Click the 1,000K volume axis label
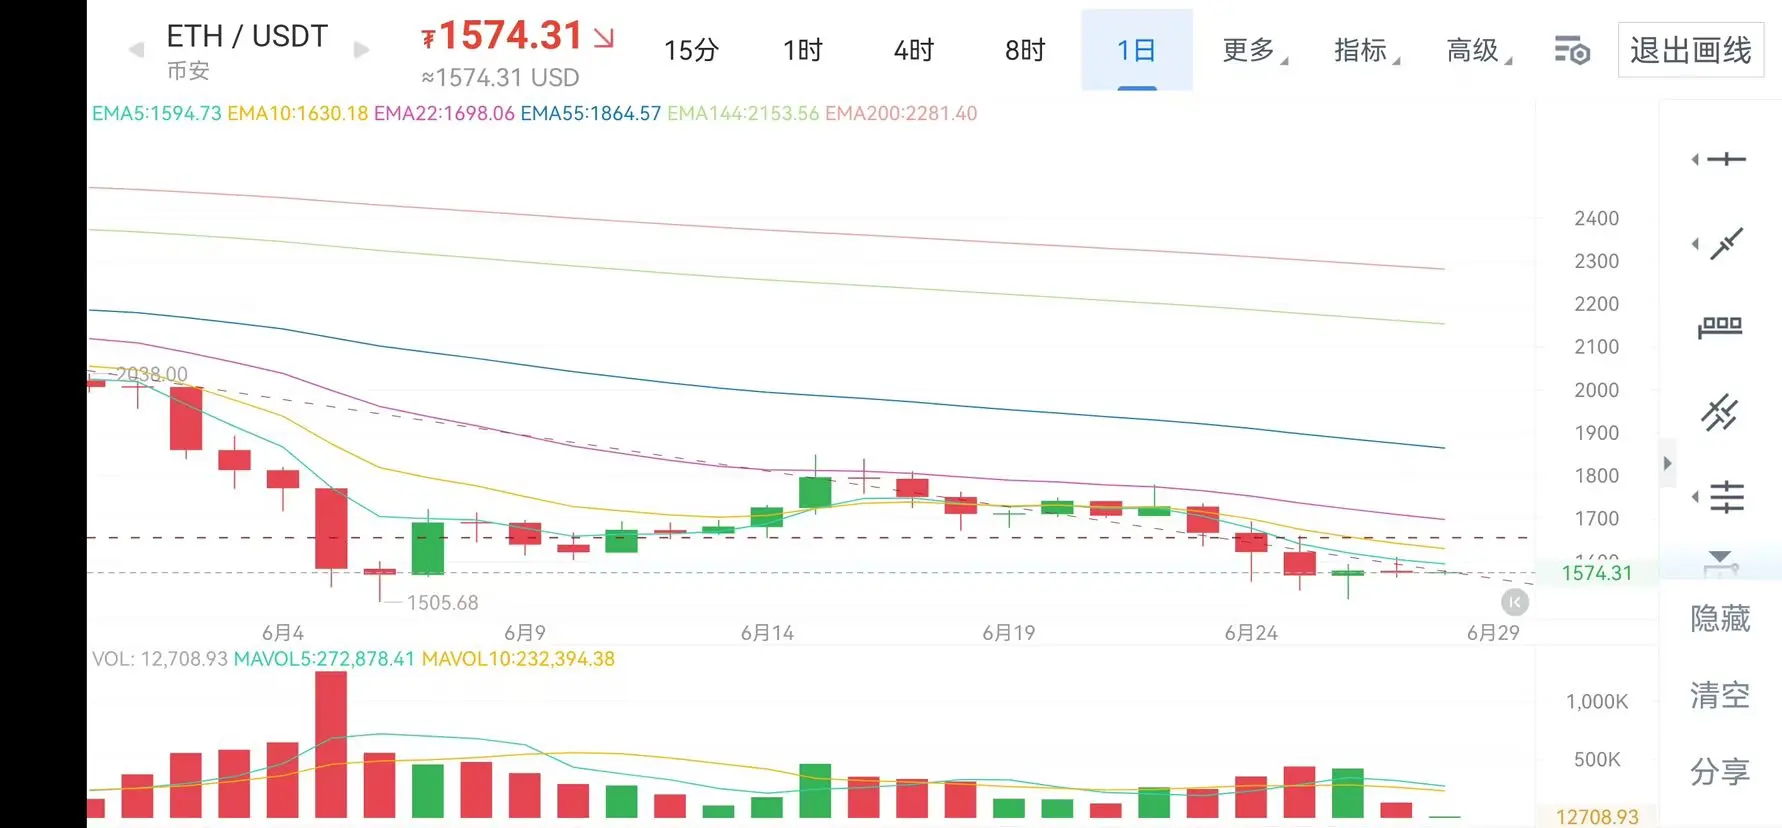This screenshot has width=1782, height=828. (x=1597, y=702)
